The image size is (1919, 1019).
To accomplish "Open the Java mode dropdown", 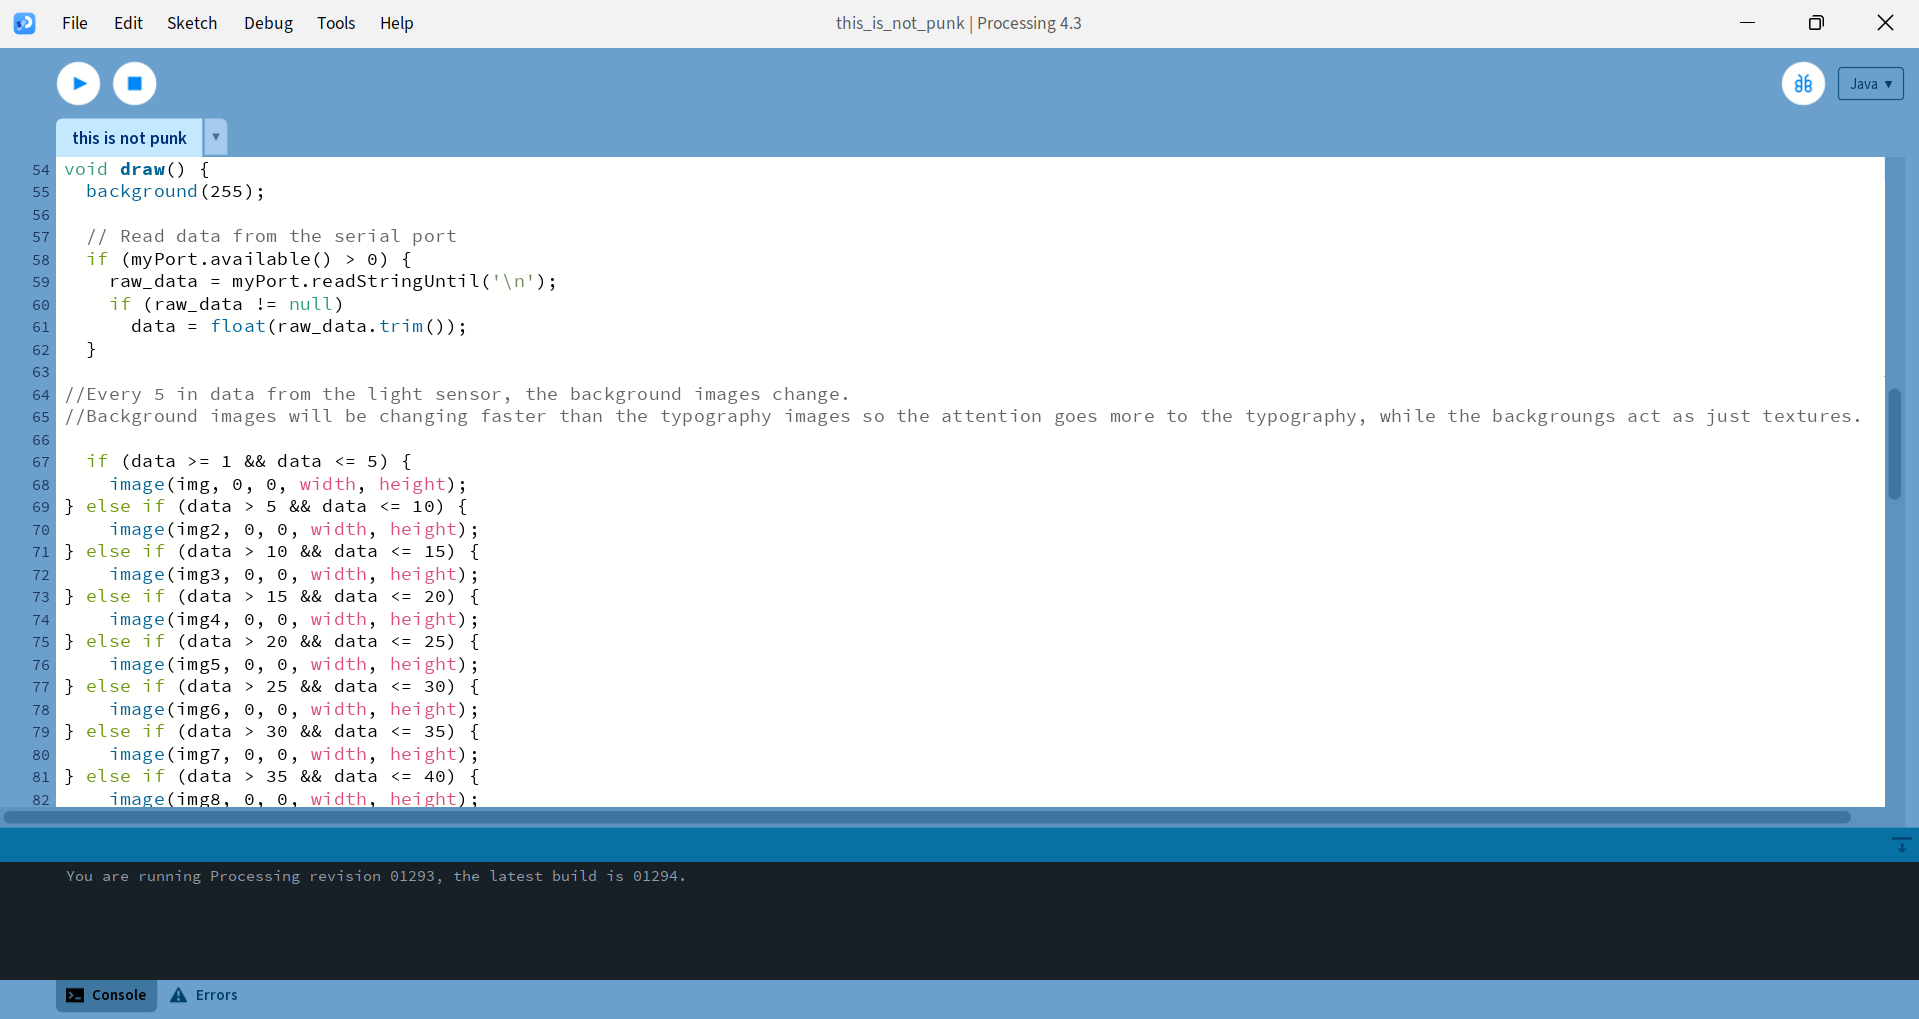I will pos(1870,84).
